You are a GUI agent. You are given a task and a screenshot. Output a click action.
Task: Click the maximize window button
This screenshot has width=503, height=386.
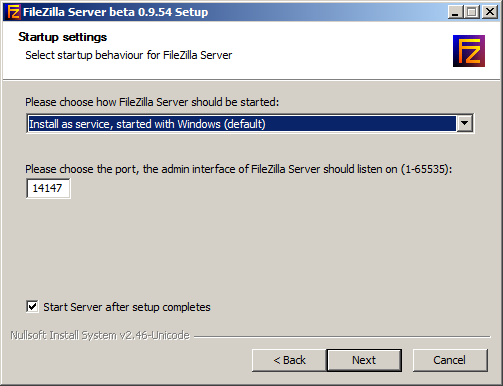(472, 12)
